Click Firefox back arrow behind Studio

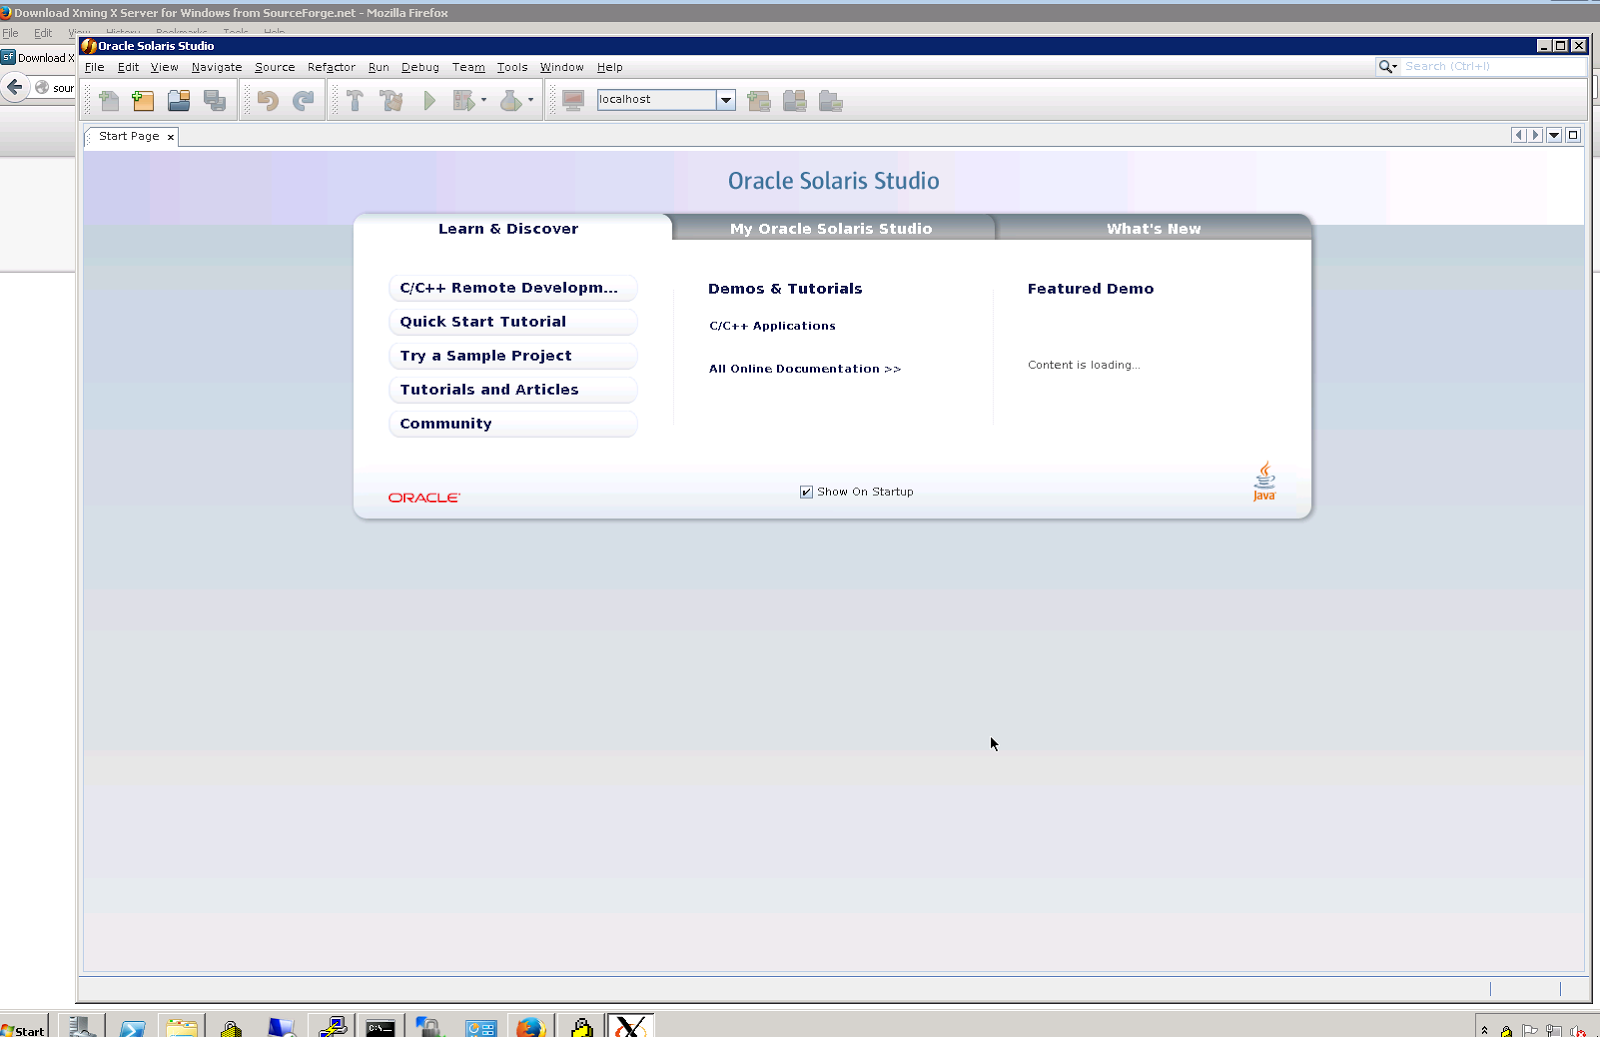[x=14, y=87]
